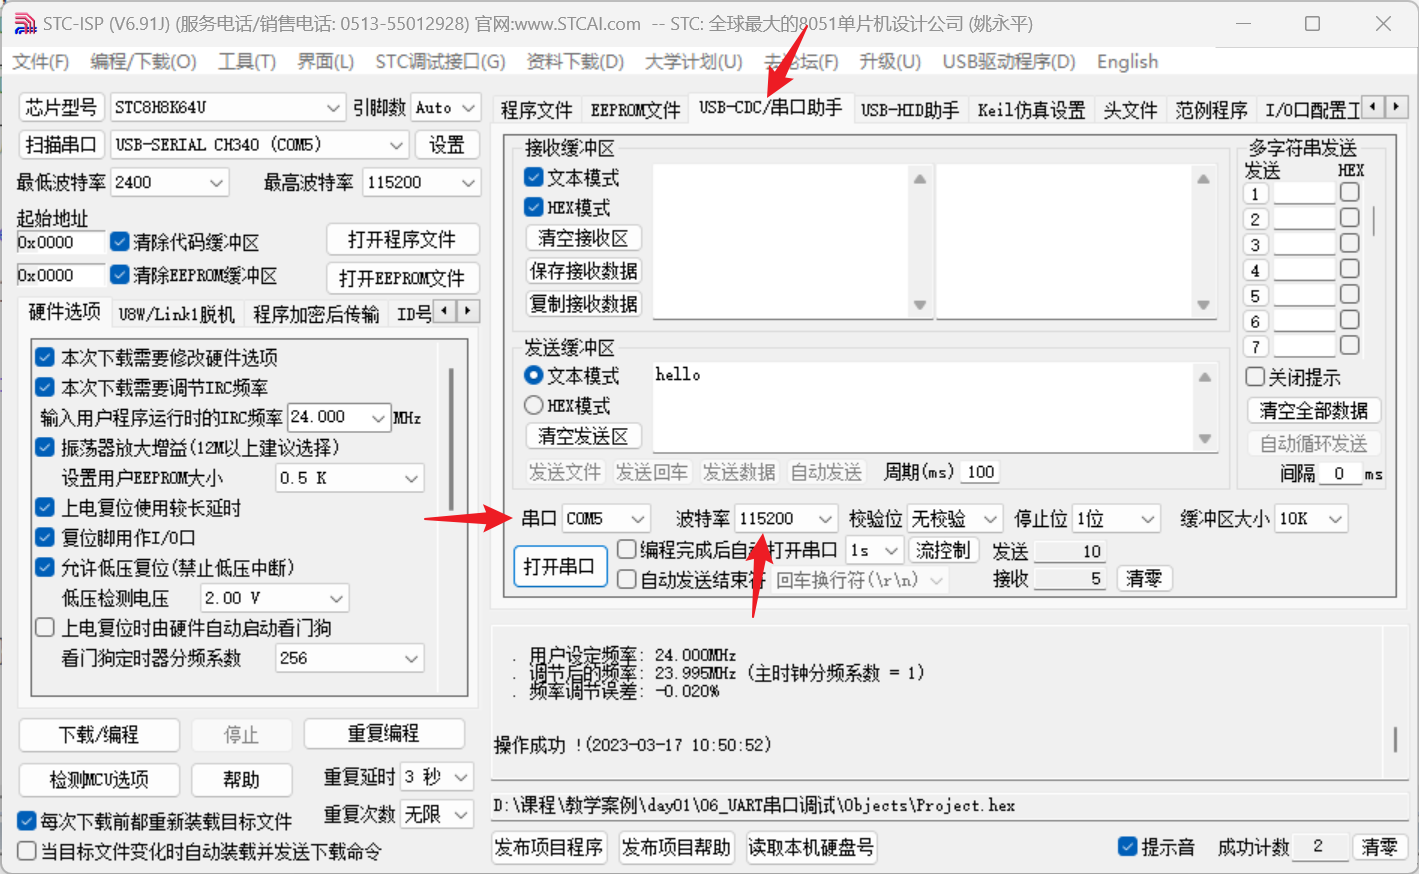Open serial port USB-SERIAL CH340 dropdown
1419x874 pixels.
tap(260, 145)
